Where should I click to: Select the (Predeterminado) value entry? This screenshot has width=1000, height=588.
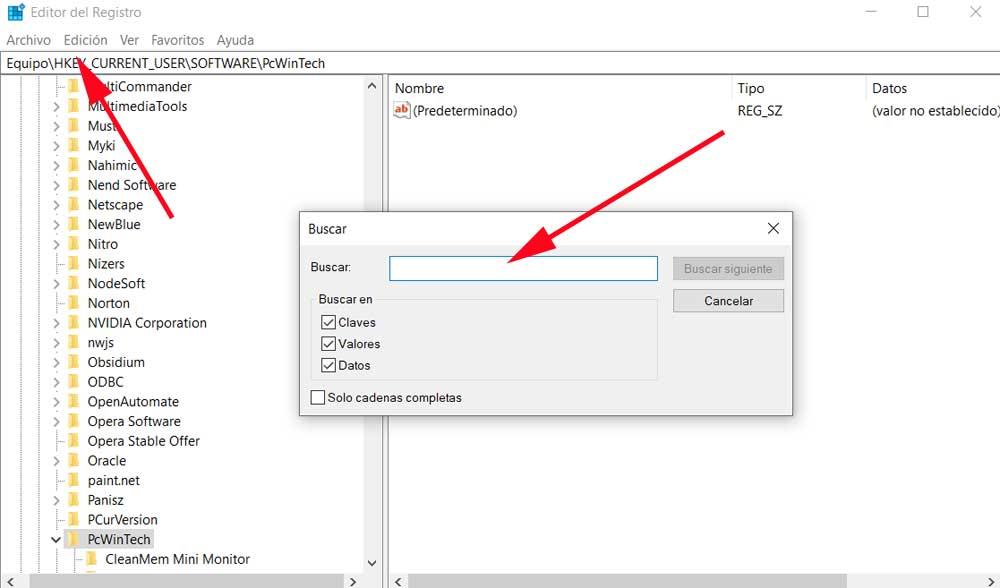(465, 111)
